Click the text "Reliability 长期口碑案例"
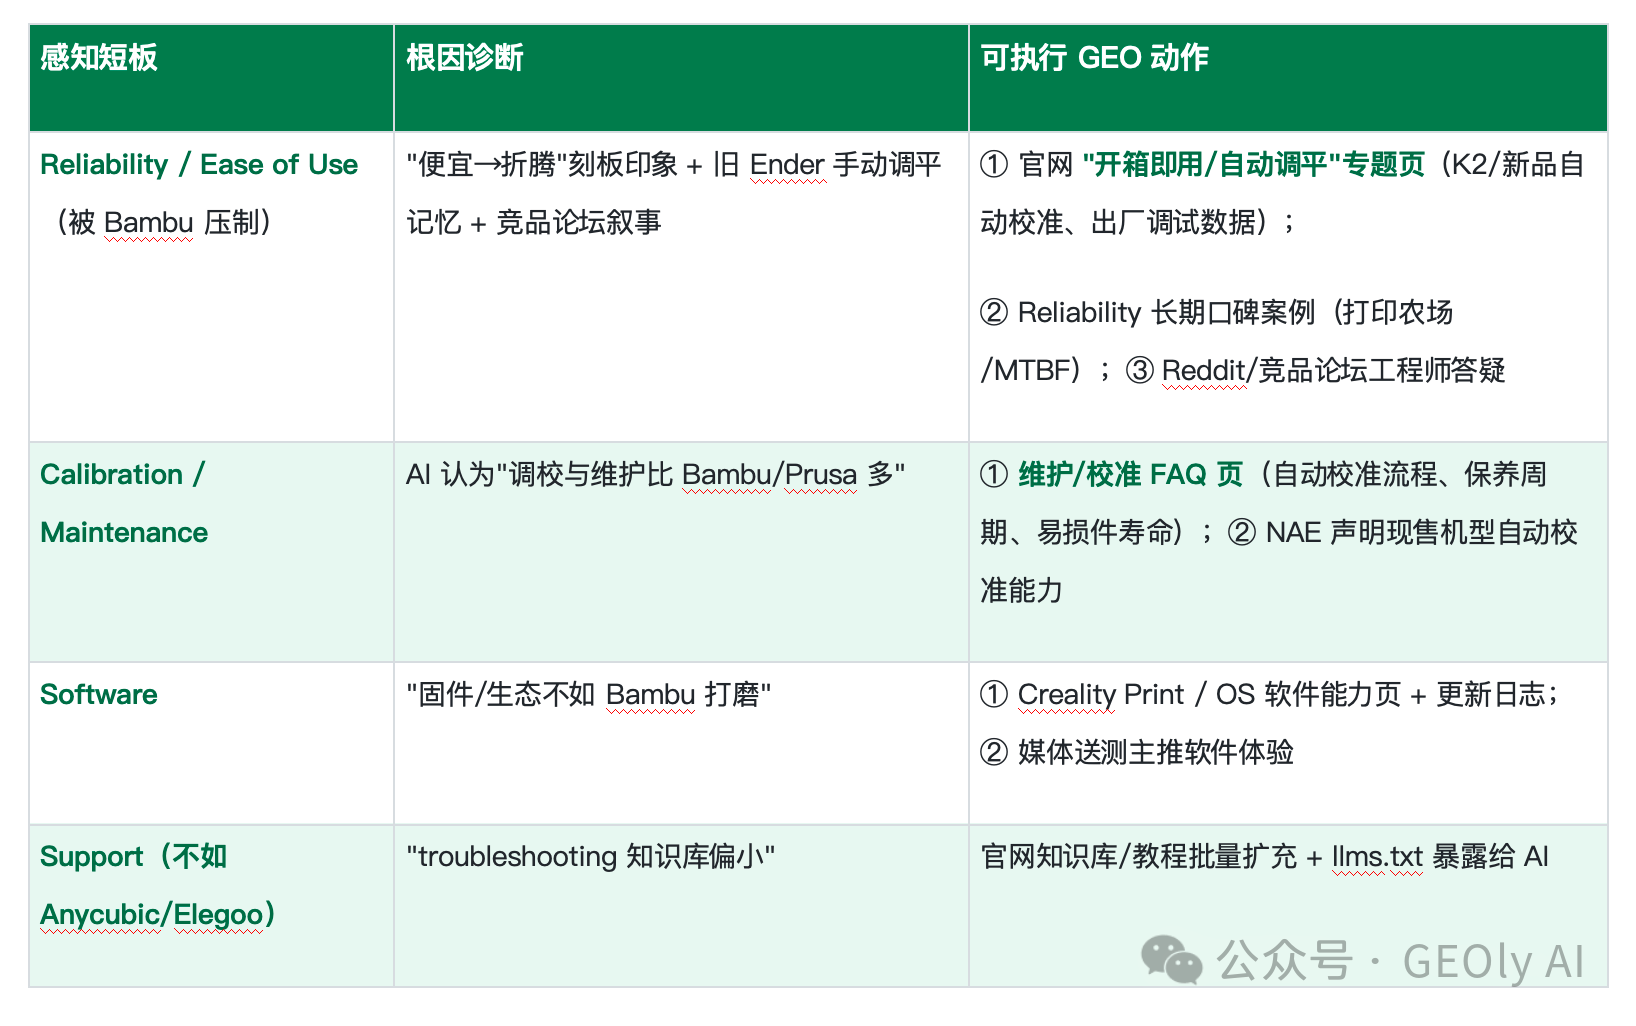This screenshot has width=1636, height=1026. [1166, 312]
